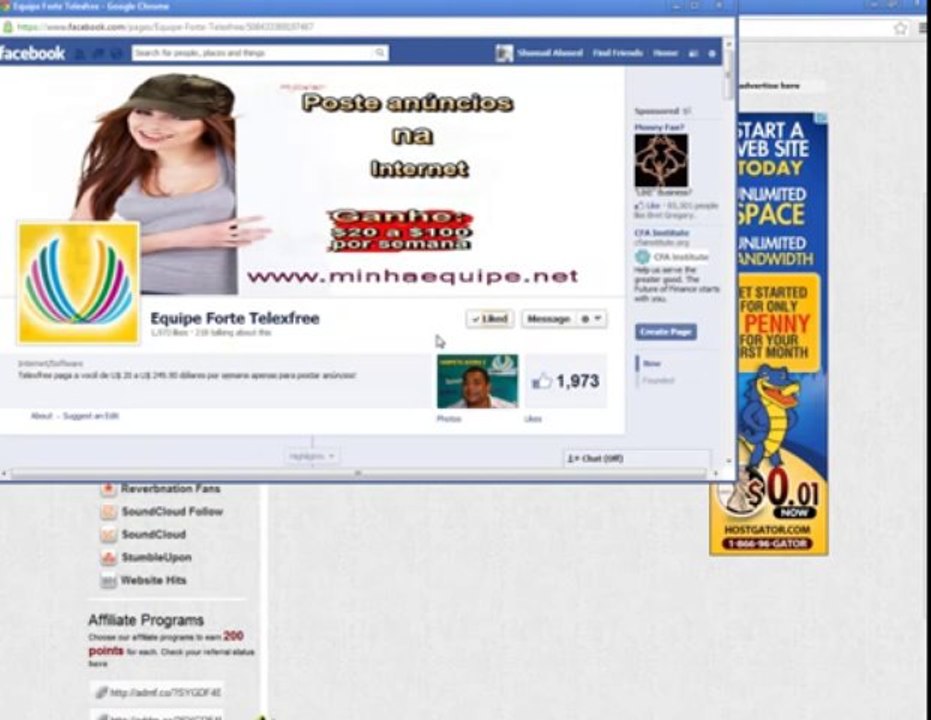Click the StumbleUpon icon in sidebar

pos(108,557)
